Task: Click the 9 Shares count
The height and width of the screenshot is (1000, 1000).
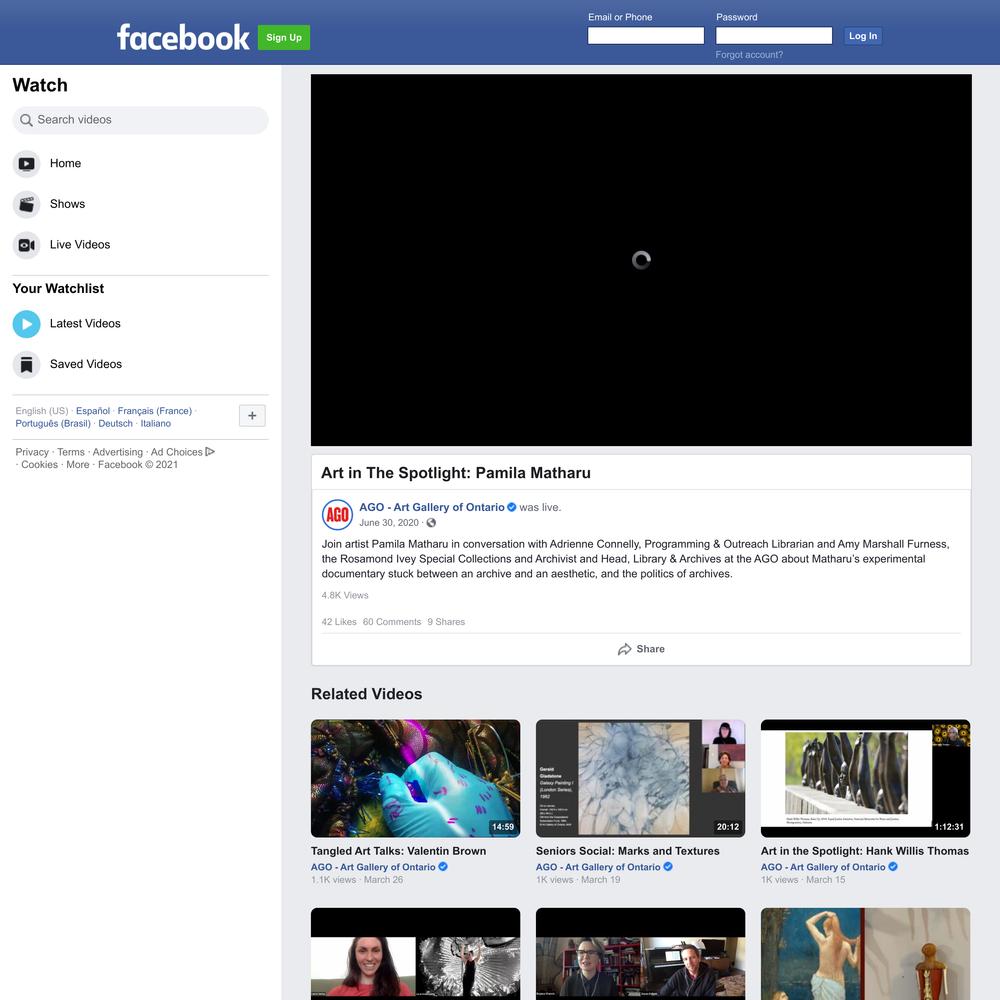Action: (x=446, y=622)
